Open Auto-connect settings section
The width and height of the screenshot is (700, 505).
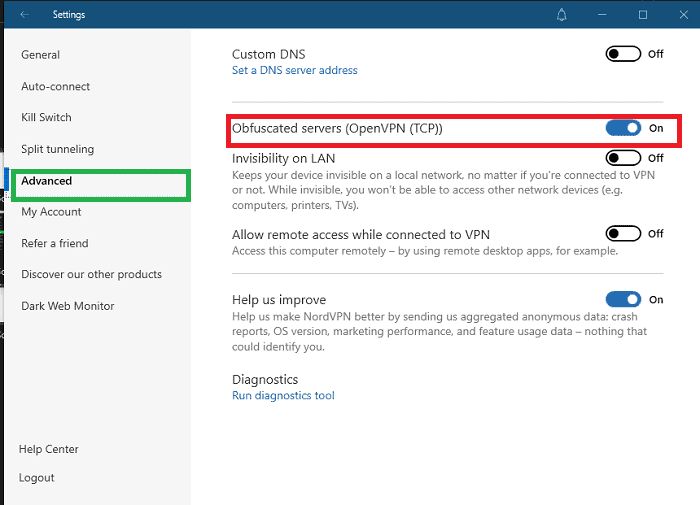point(56,87)
